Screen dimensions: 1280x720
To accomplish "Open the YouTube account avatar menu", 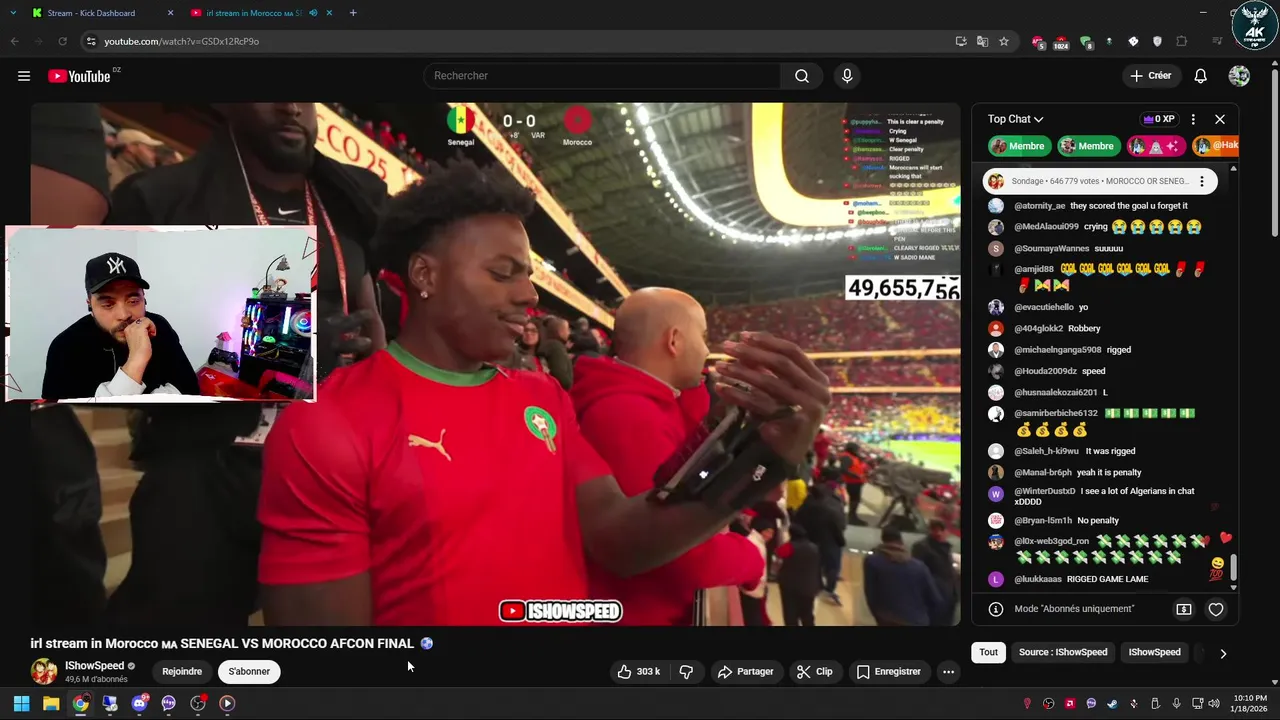I will pos(1239,76).
